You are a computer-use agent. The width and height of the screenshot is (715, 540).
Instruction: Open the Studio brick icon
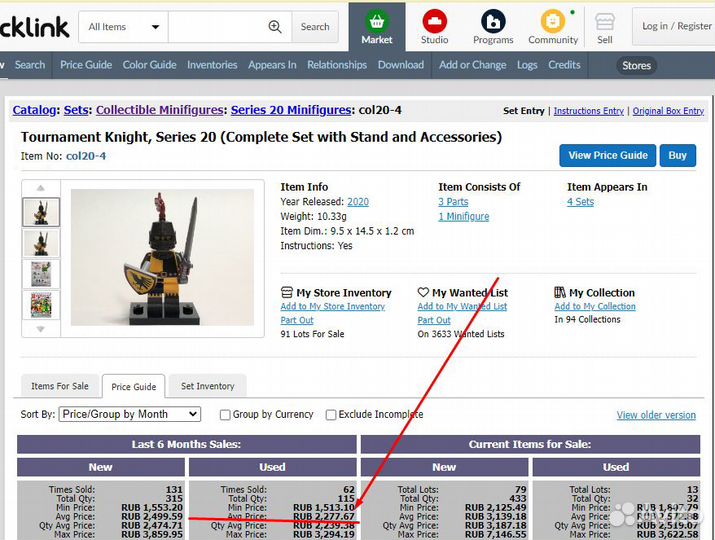pyautogui.click(x=434, y=21)
